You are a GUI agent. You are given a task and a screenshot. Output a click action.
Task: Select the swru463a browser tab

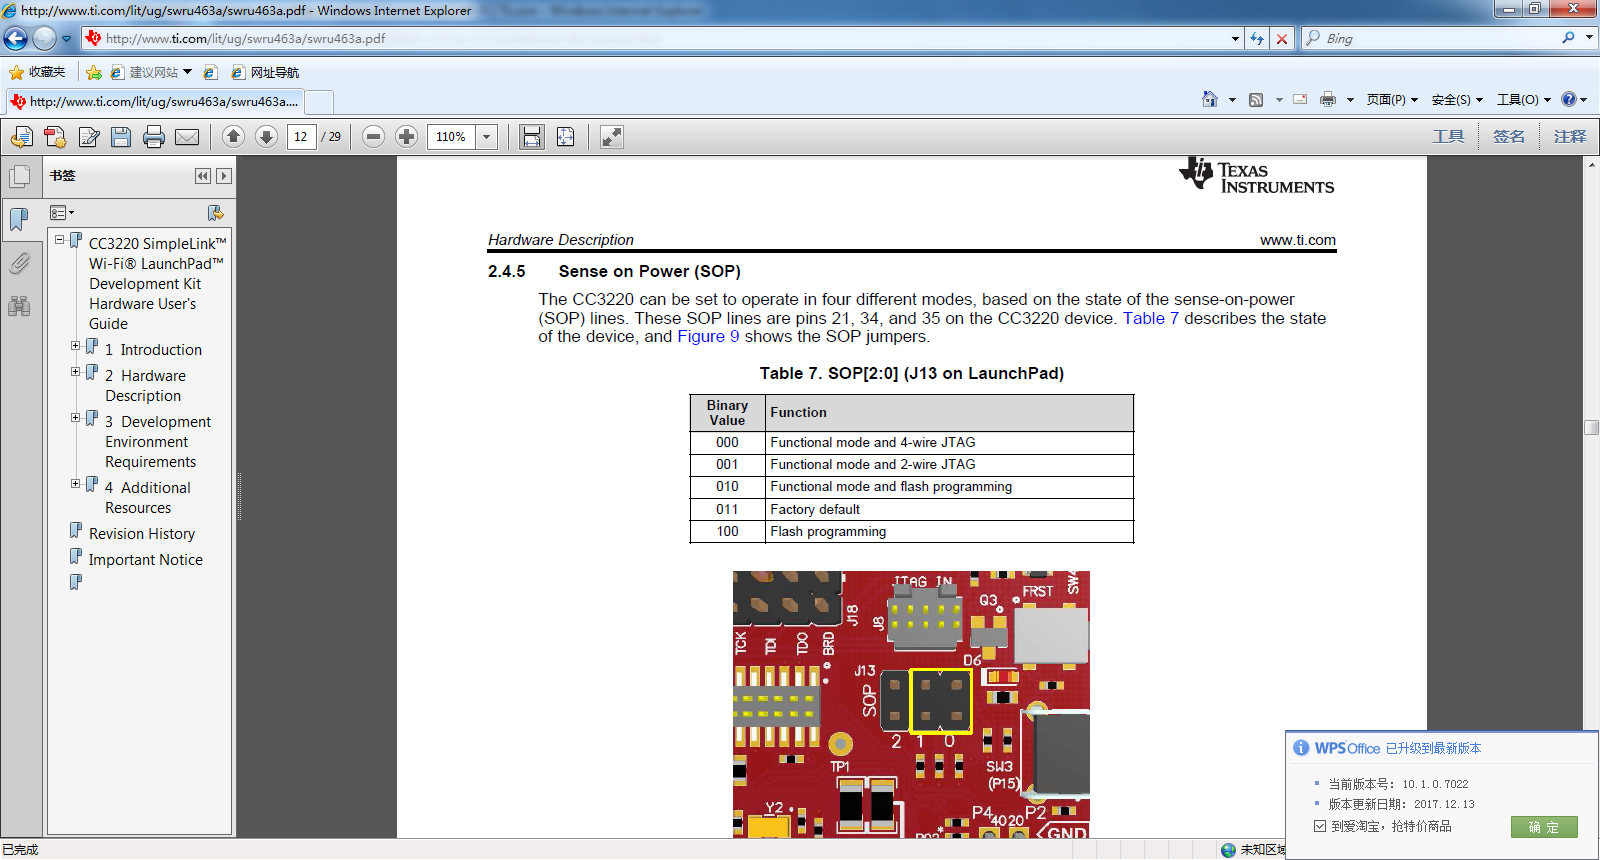(x=155, y=102)
